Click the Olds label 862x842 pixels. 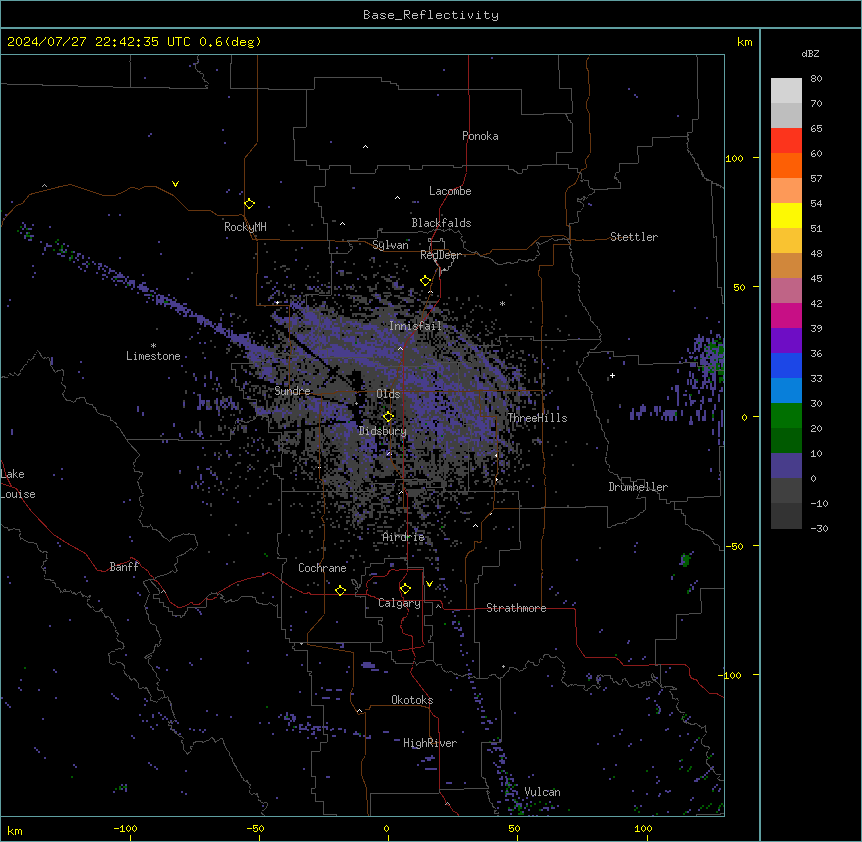point(388,394)
